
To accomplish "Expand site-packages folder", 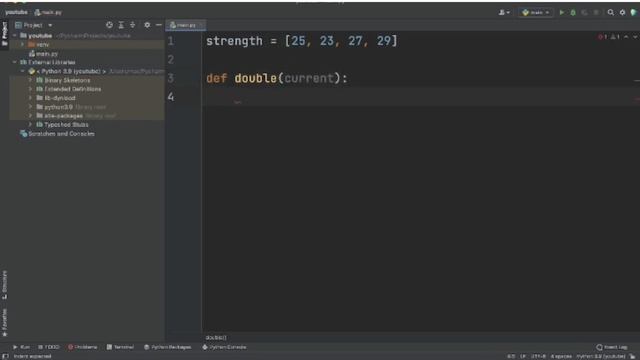I will click(31, 116).
